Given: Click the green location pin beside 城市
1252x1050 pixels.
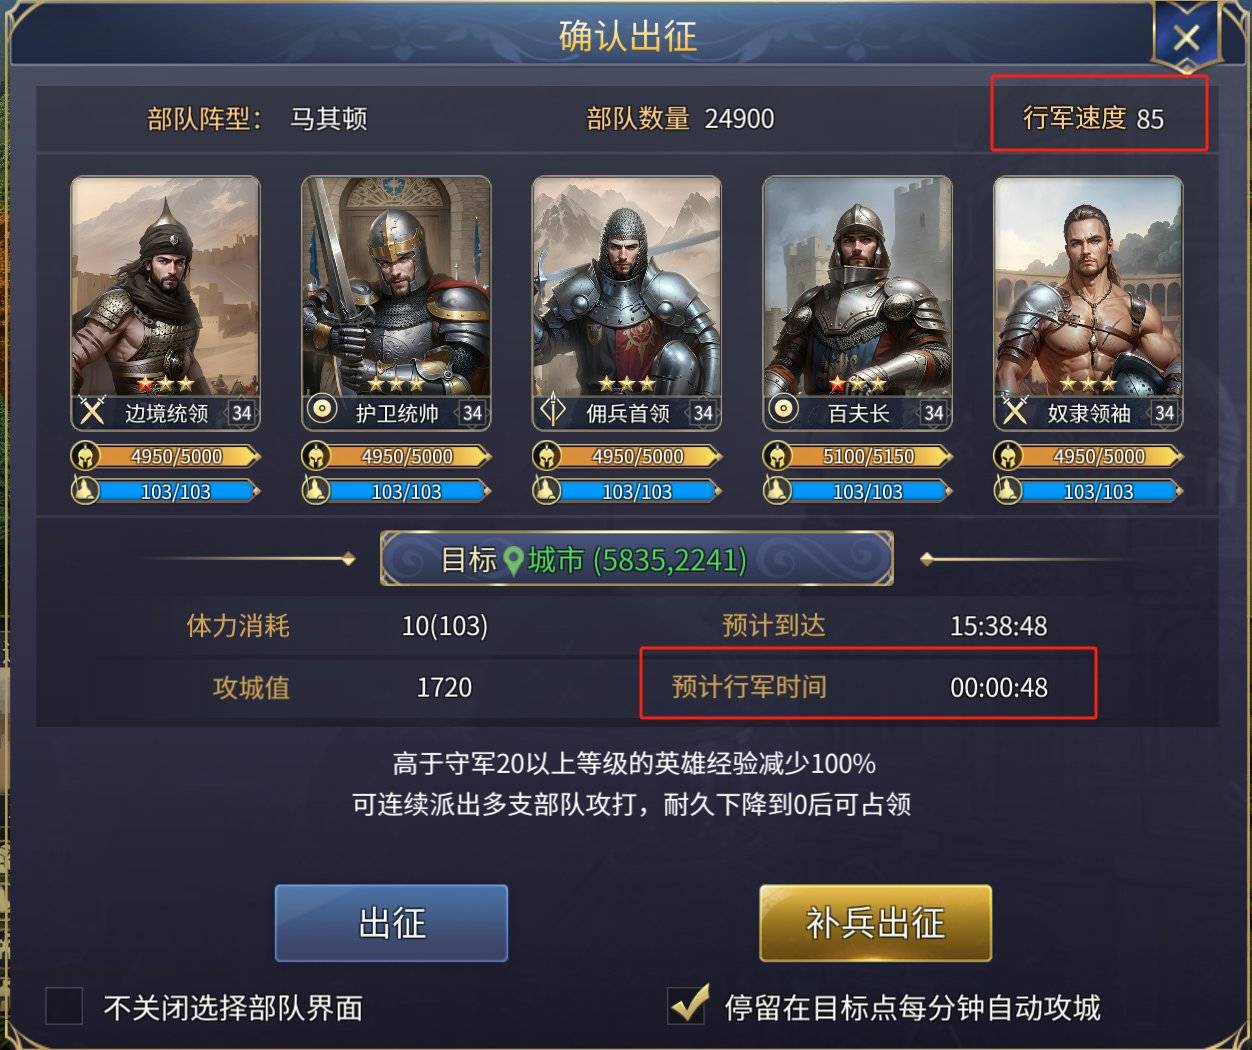Looking at the screenshot, I should click(x=513, y=560).
